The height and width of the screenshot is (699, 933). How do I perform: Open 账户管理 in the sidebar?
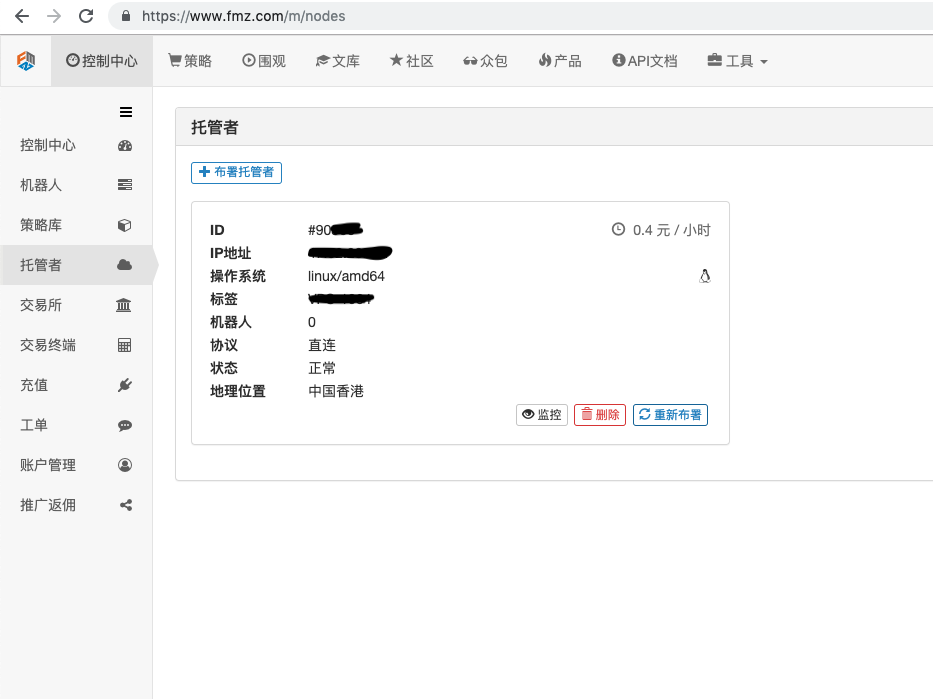point(48,465)
